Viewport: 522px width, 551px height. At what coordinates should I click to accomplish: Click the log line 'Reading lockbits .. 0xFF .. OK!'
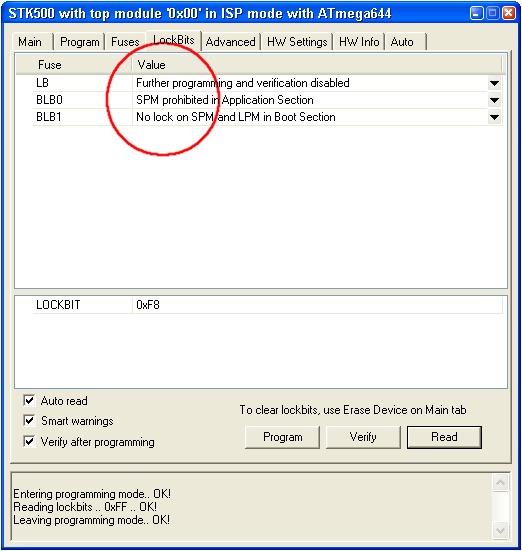pyautogui.click(x=85, y=507)
